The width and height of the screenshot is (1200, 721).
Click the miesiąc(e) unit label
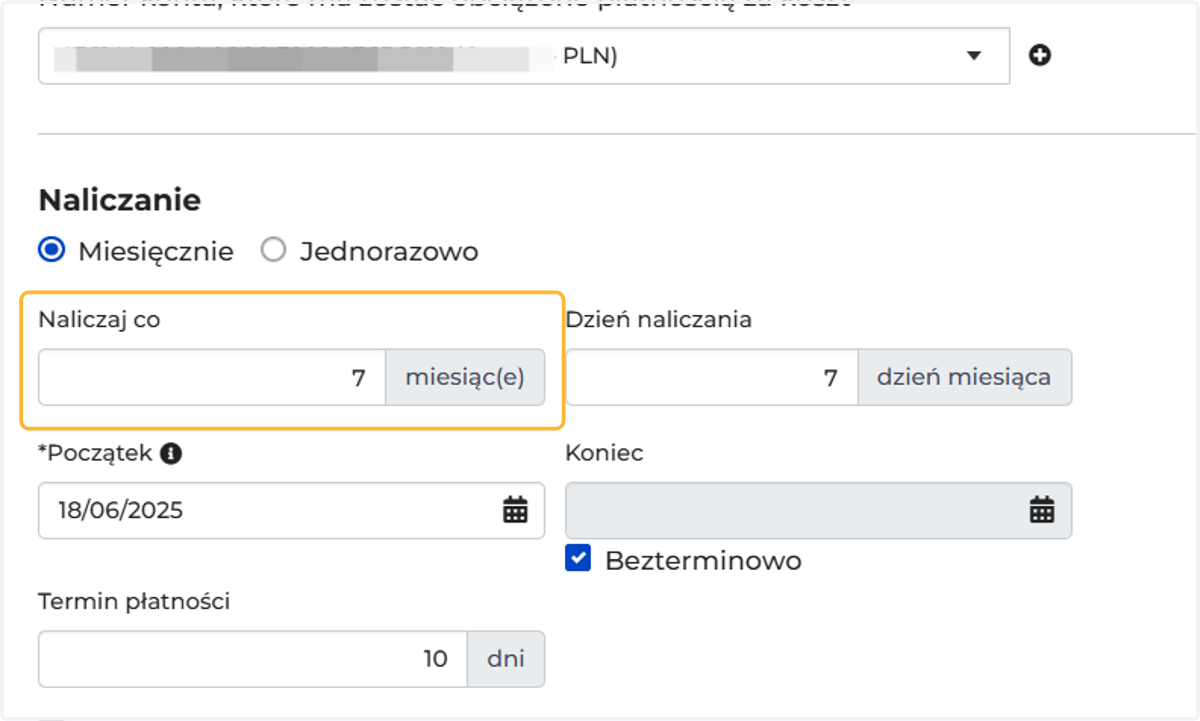[x=465, y=377]
